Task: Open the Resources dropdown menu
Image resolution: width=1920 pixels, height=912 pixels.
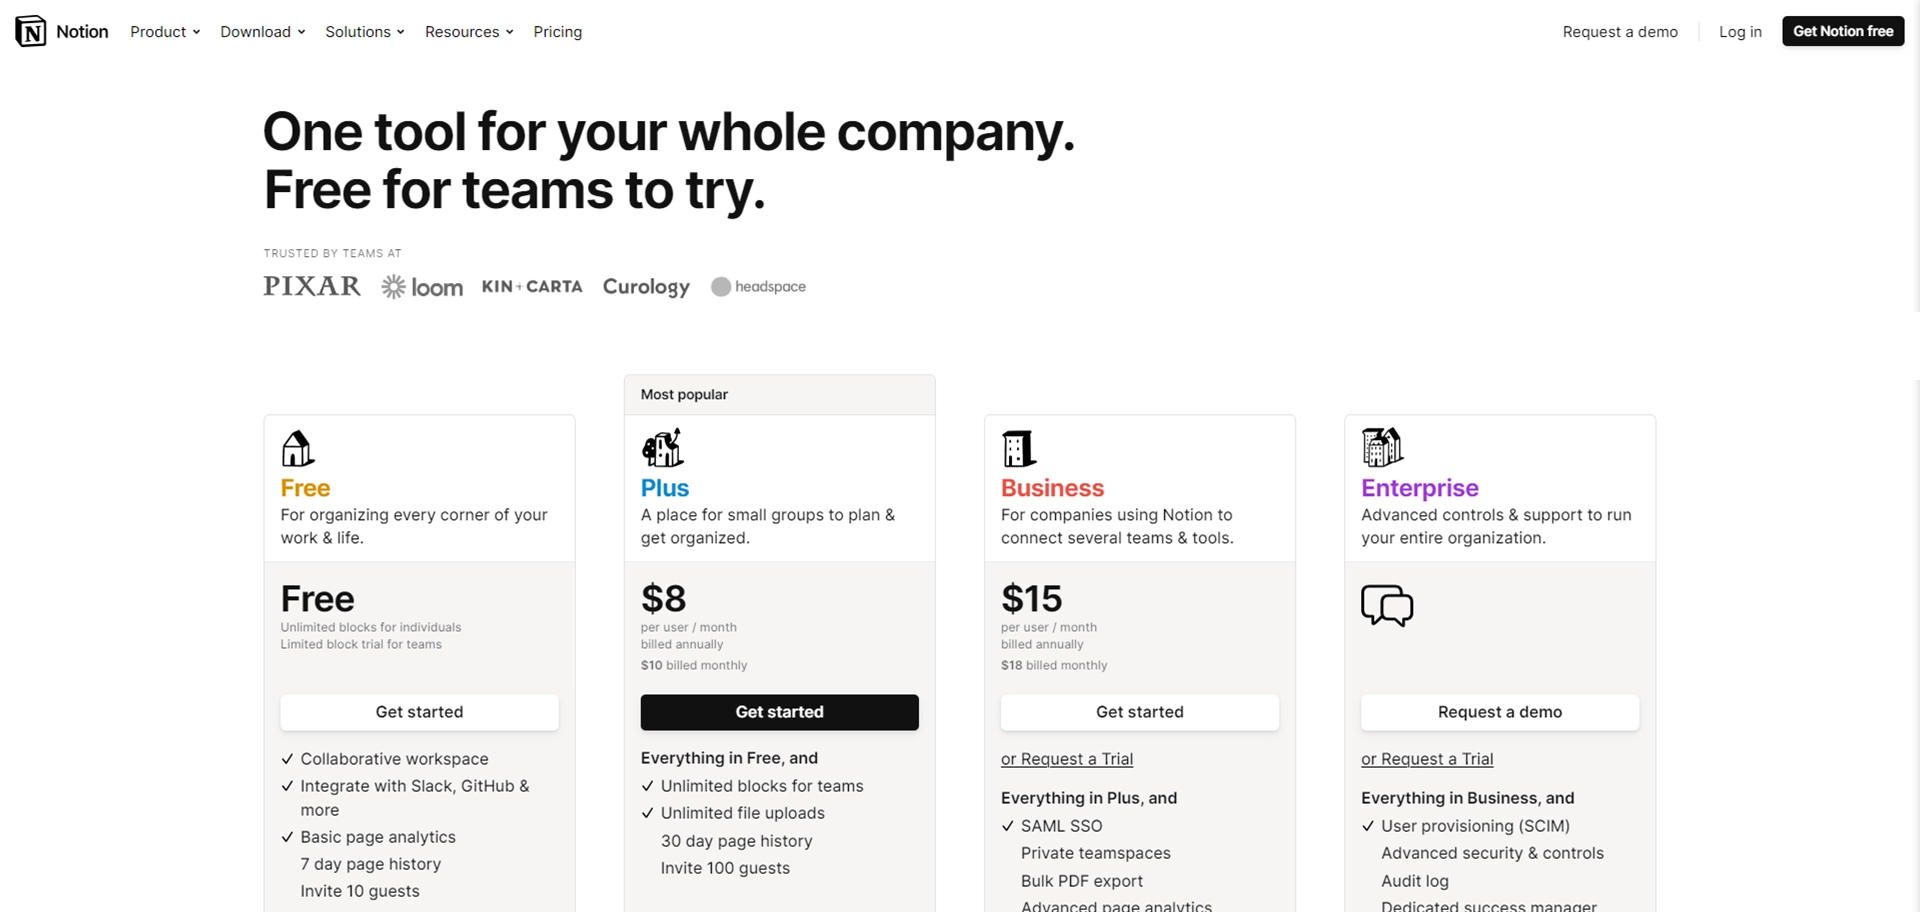Action: 469,32
